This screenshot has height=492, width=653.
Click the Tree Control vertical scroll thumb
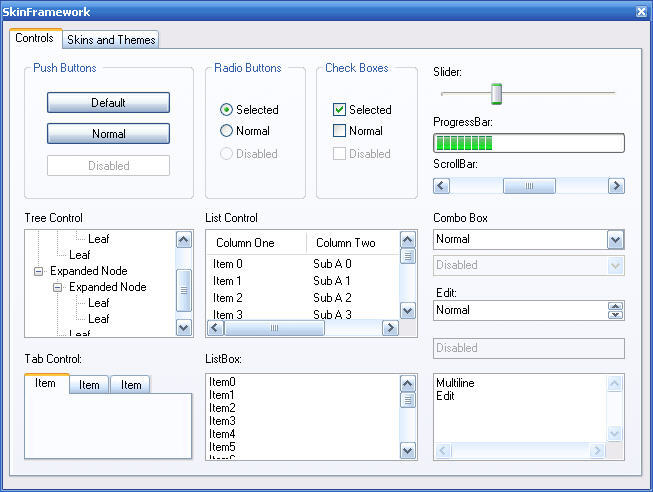point(184,290)
